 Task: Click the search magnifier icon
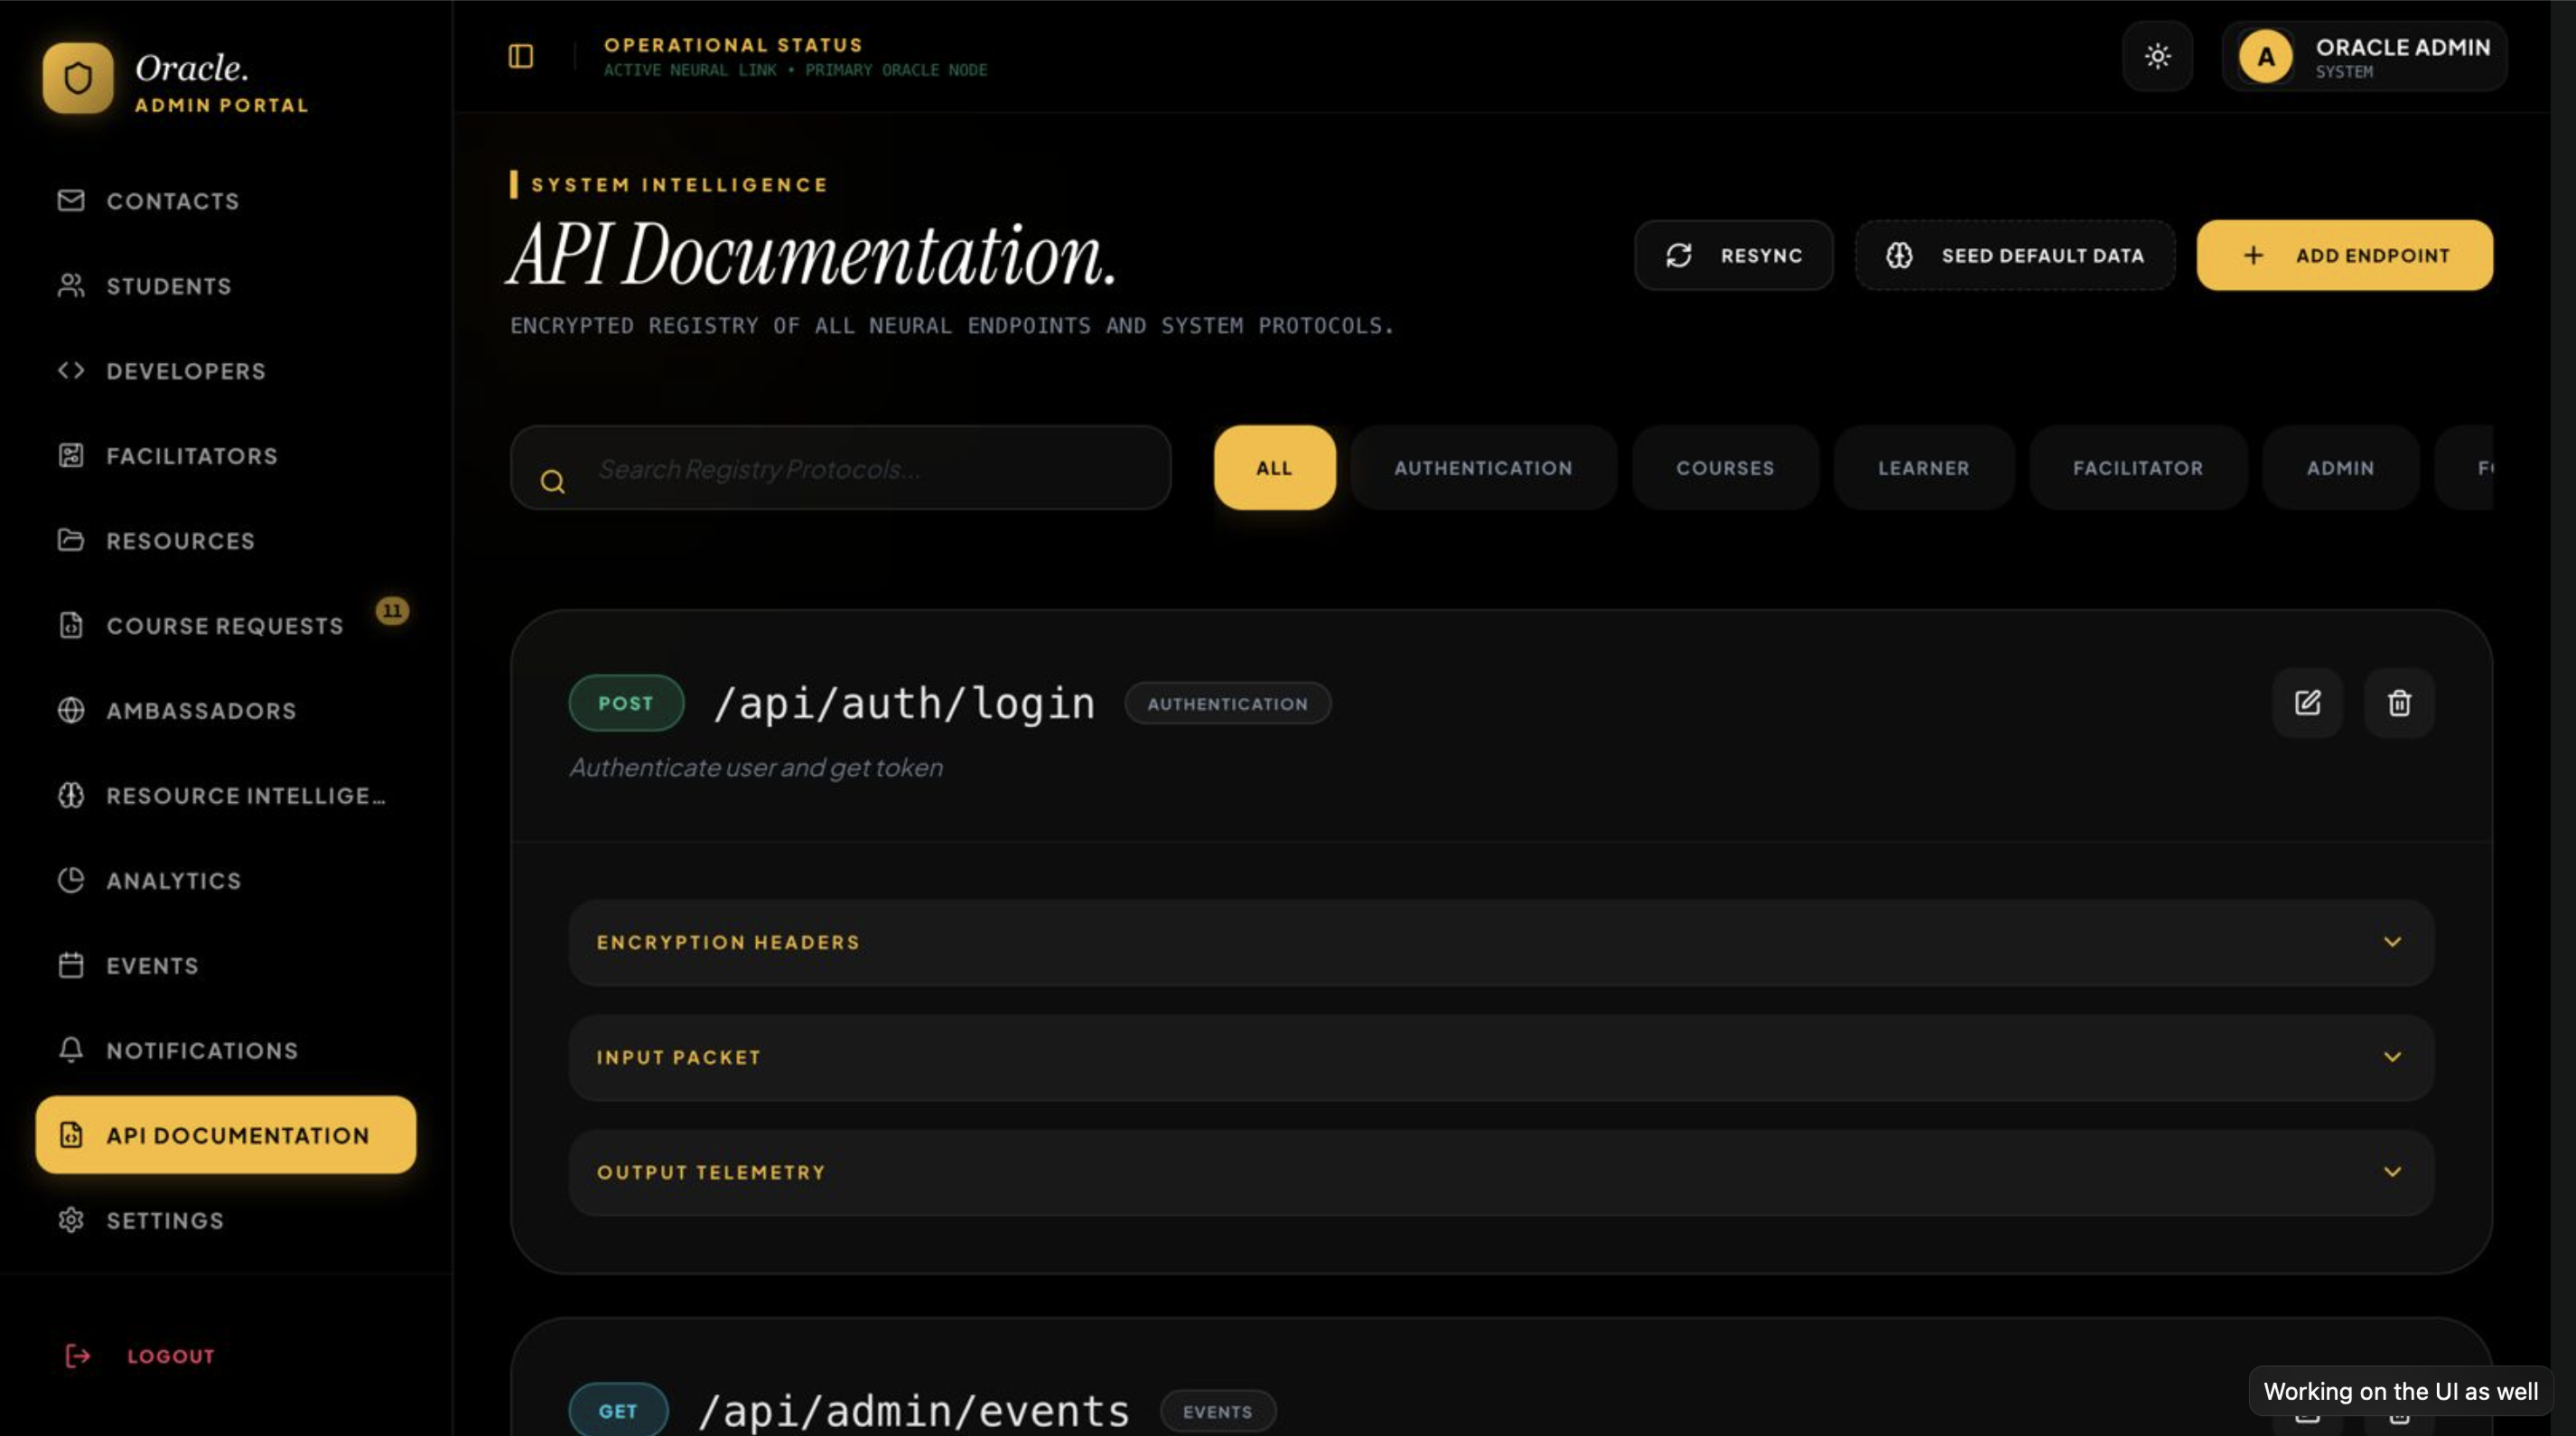553,482
